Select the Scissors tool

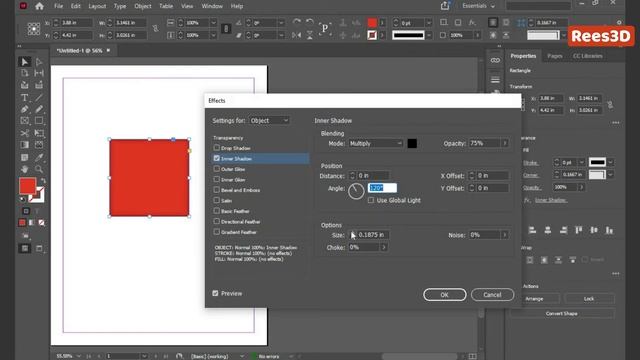[24, 133]
